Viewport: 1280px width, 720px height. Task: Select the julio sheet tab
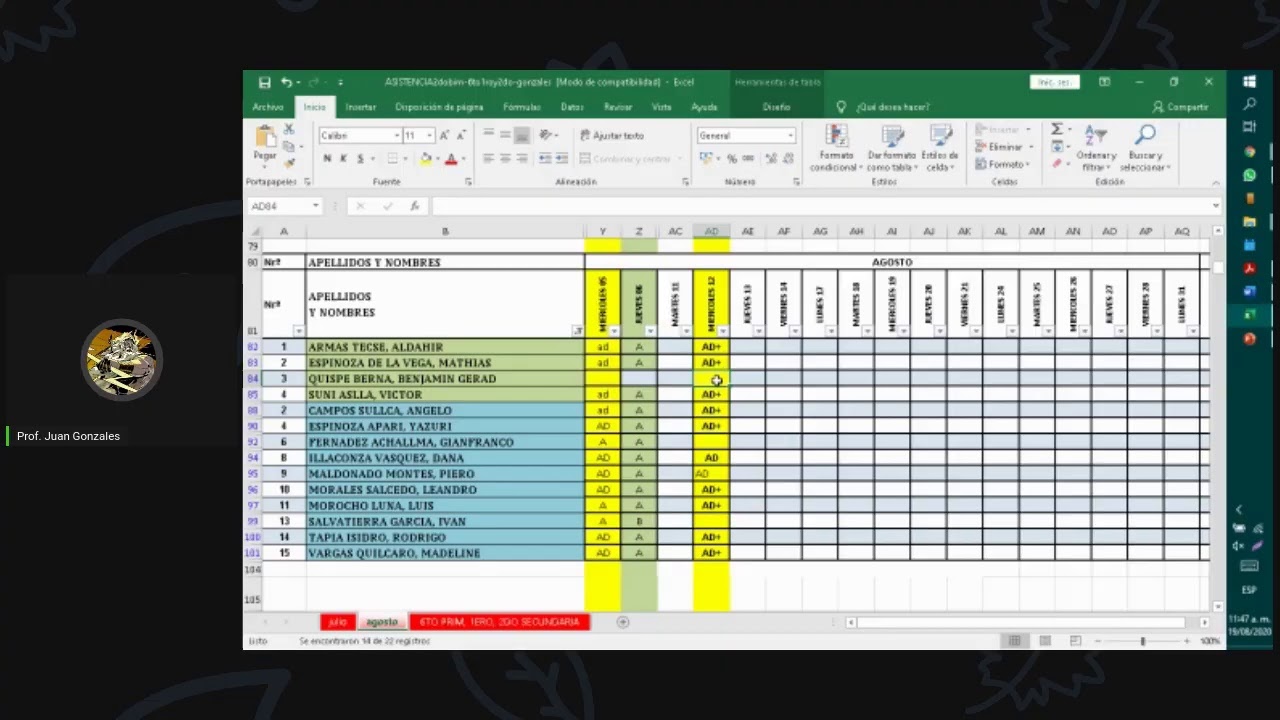tap(337, 622)
